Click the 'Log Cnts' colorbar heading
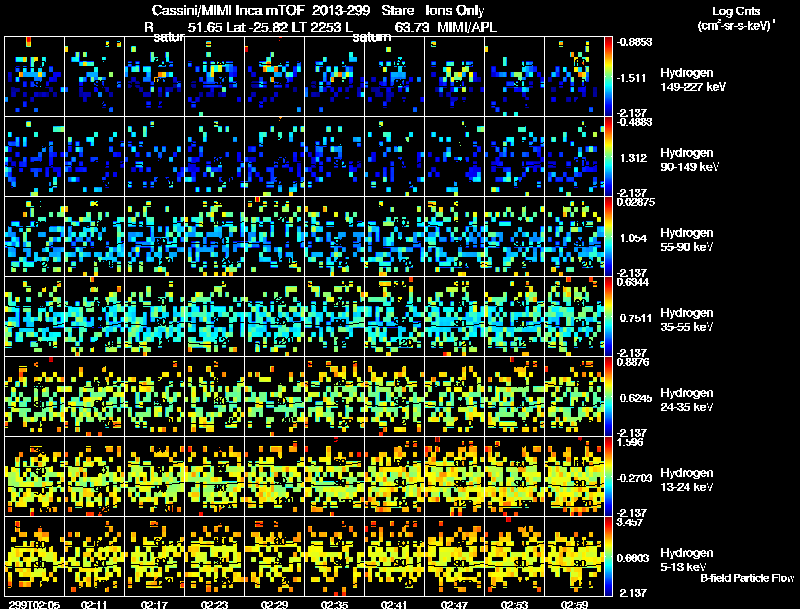The height and width of the screenshot is (609, 800). (x=736, y=11)
